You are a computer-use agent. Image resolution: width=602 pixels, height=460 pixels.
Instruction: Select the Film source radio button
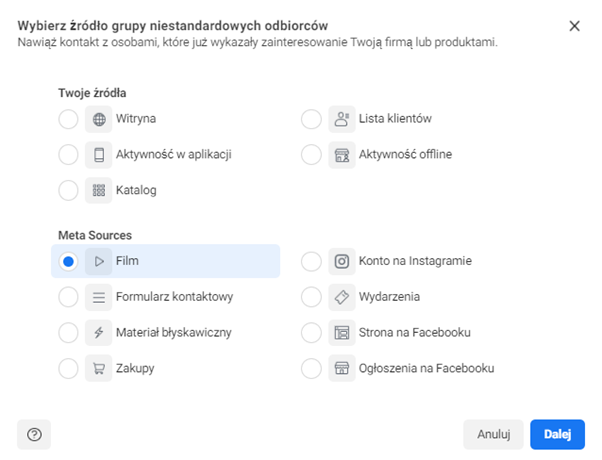click(68, 261)
